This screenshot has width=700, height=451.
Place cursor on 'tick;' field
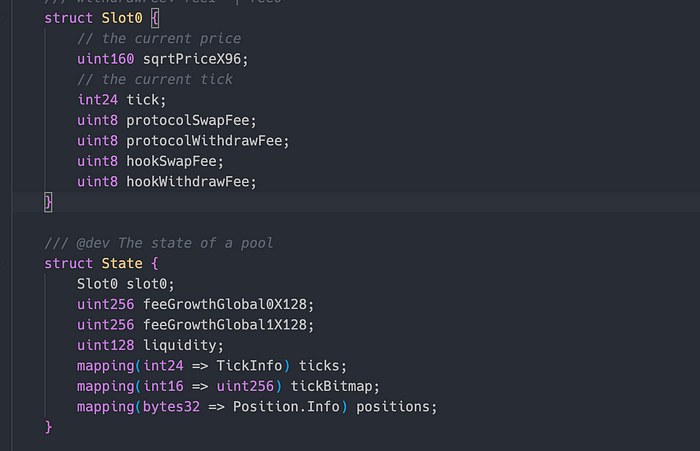click(146, 100)
